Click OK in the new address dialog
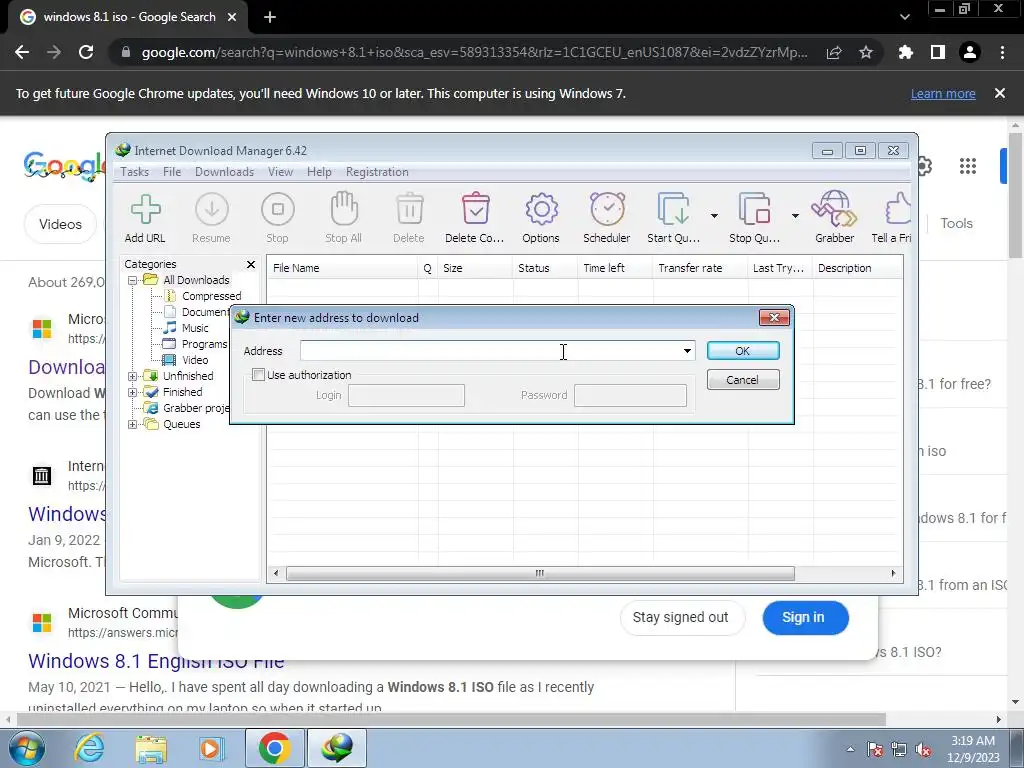 743,351
